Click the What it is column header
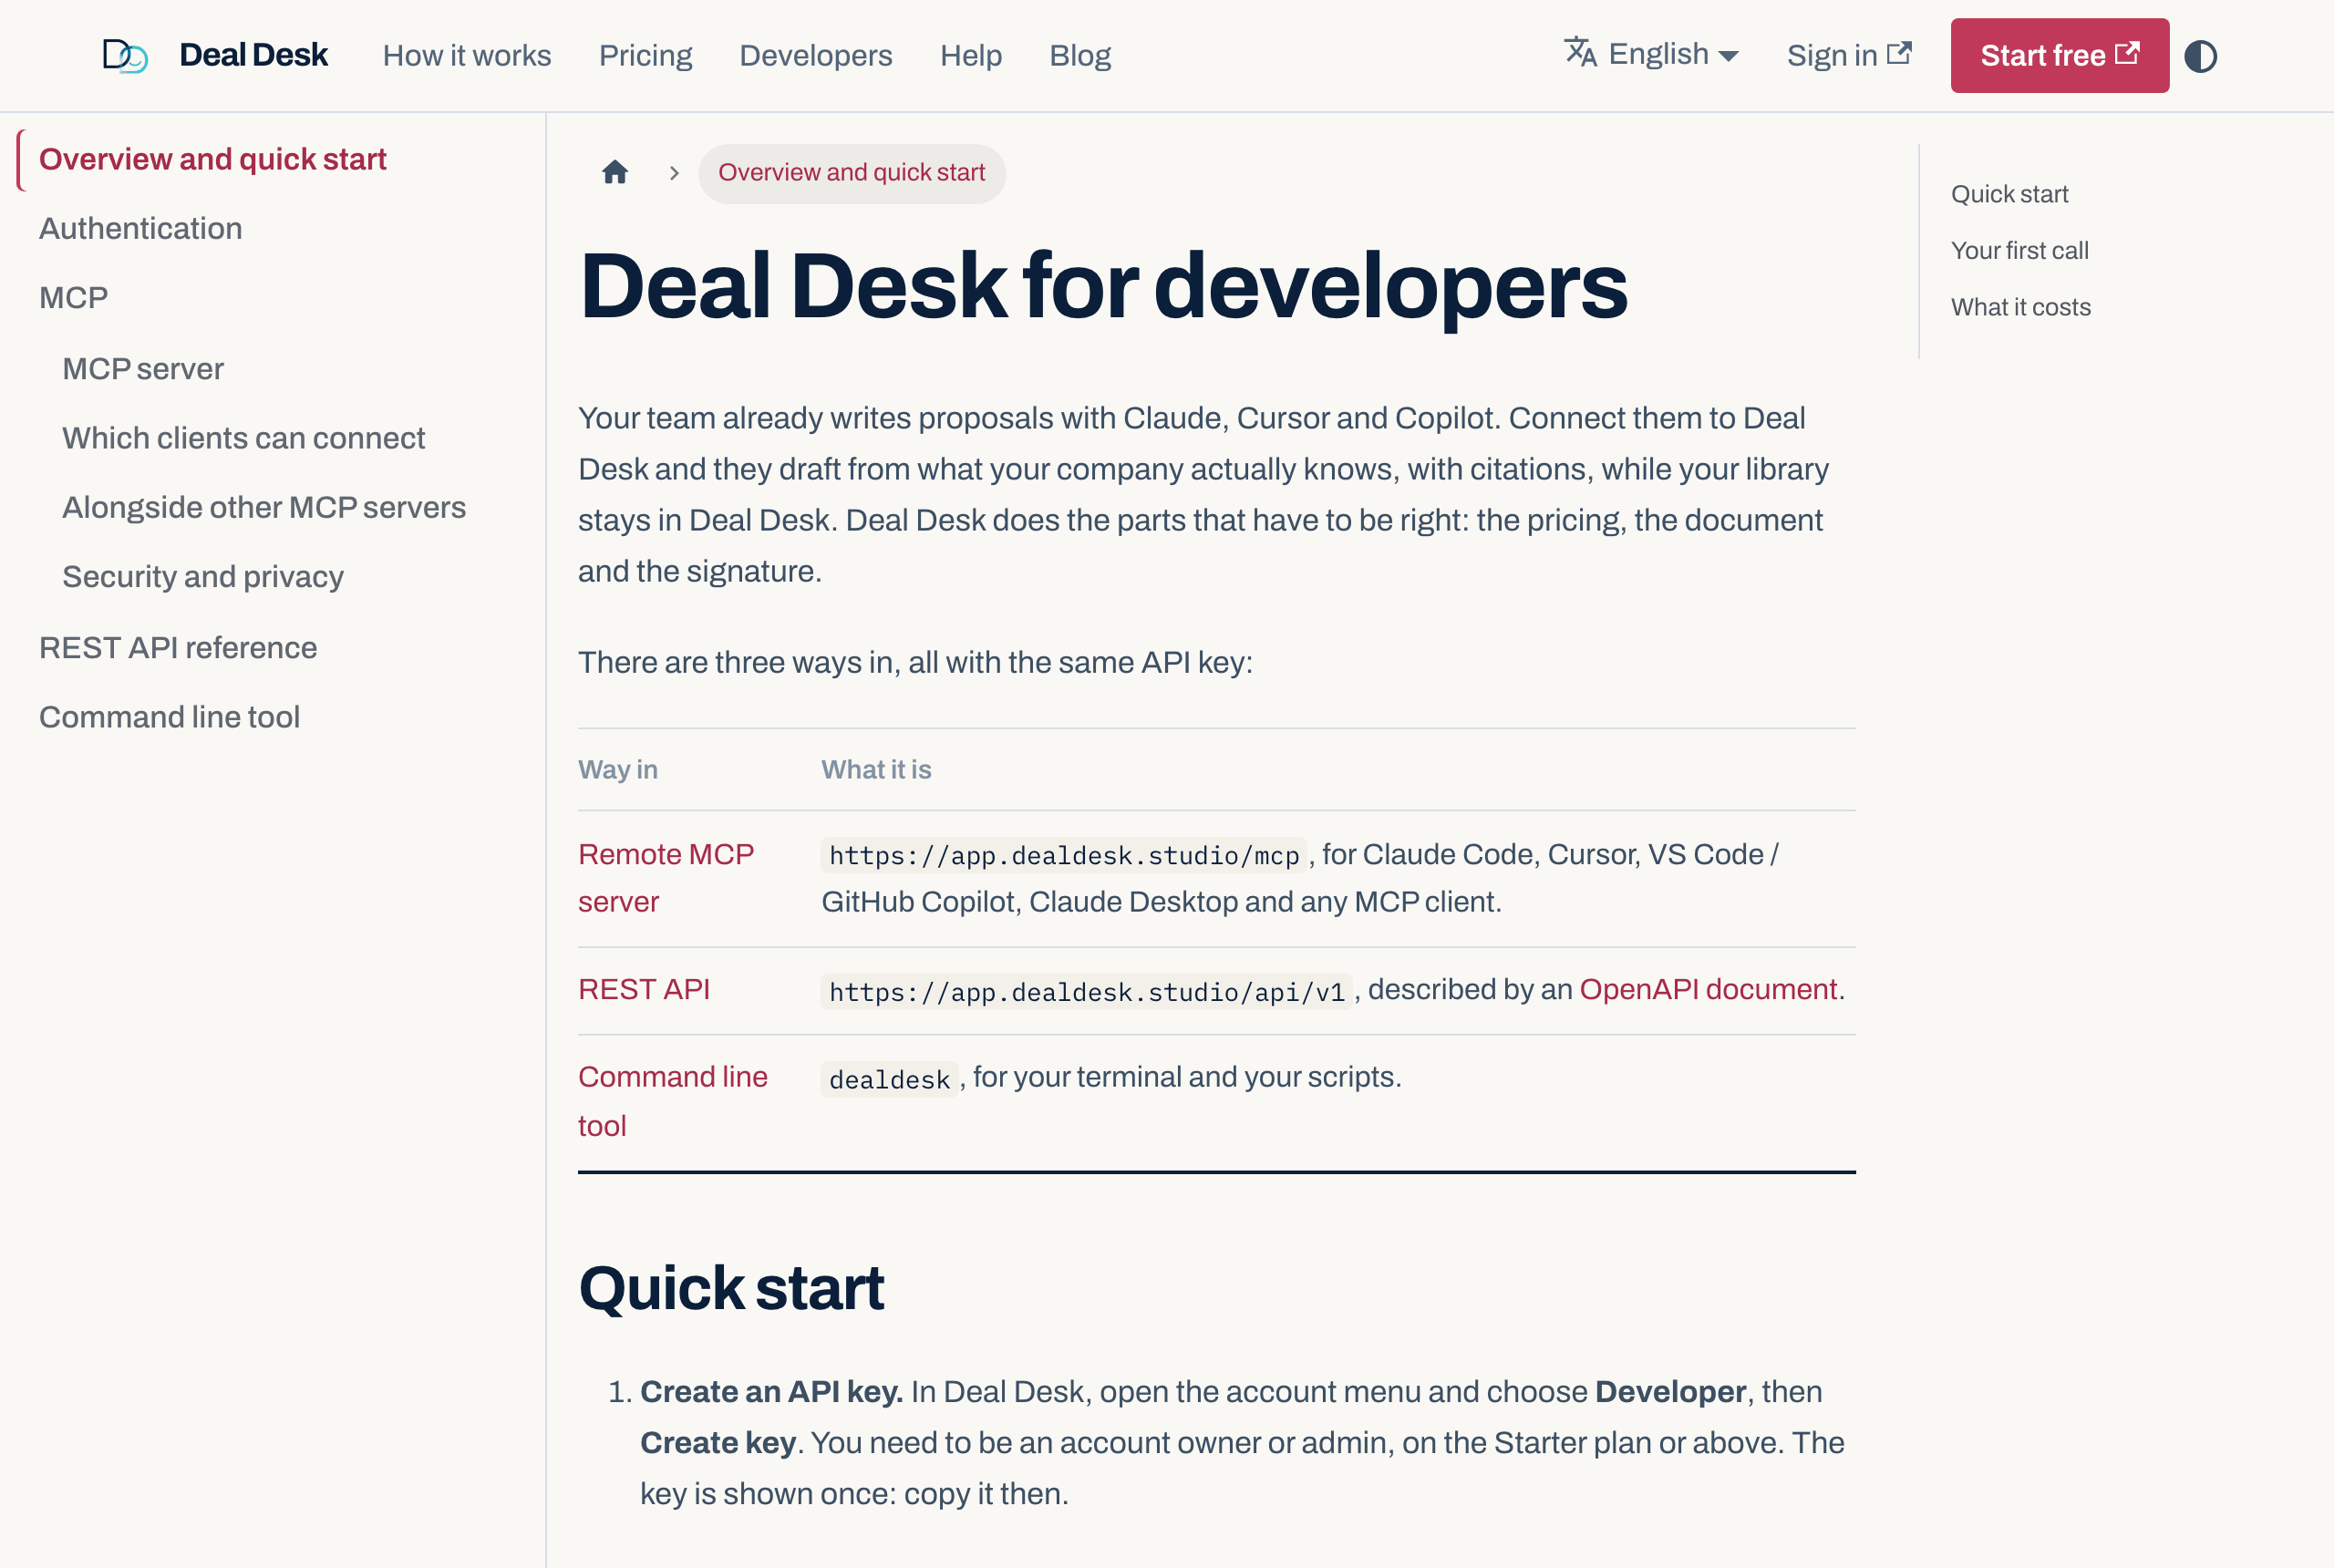The width and height of the screenshot is (2334, 1568). coord(876,769)
